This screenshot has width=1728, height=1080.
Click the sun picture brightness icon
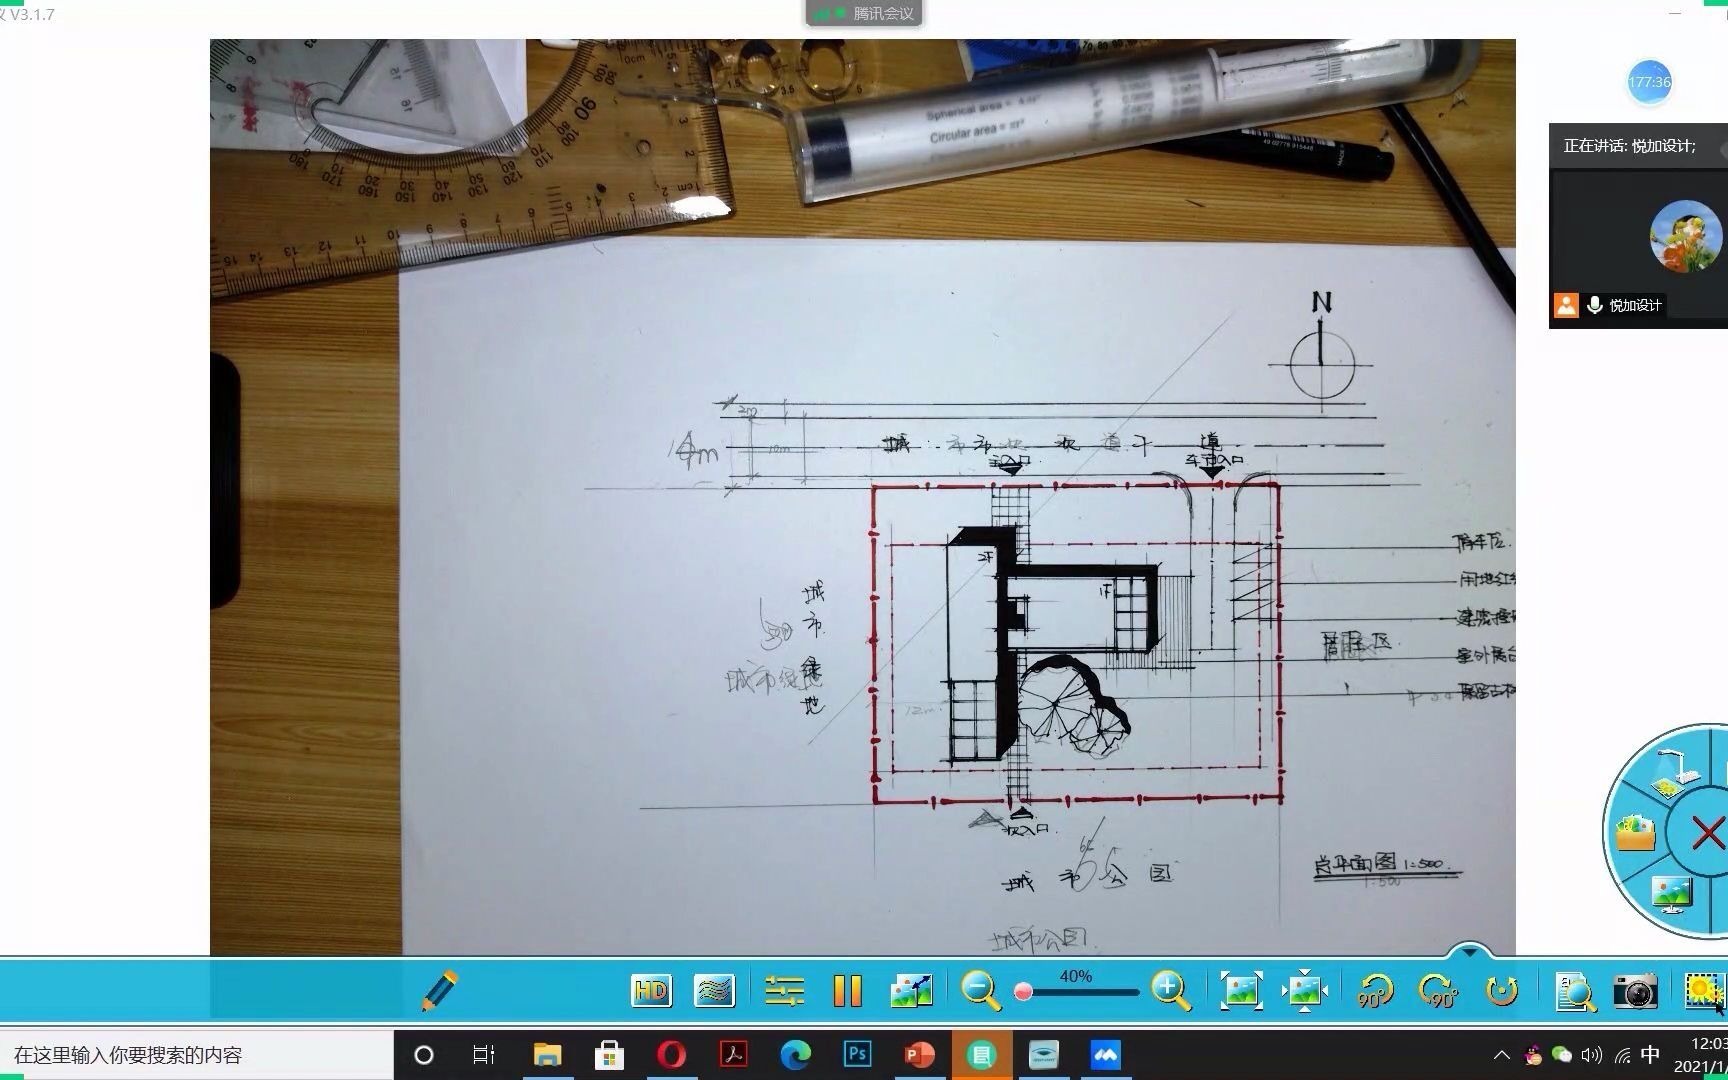pos(1703,991)
